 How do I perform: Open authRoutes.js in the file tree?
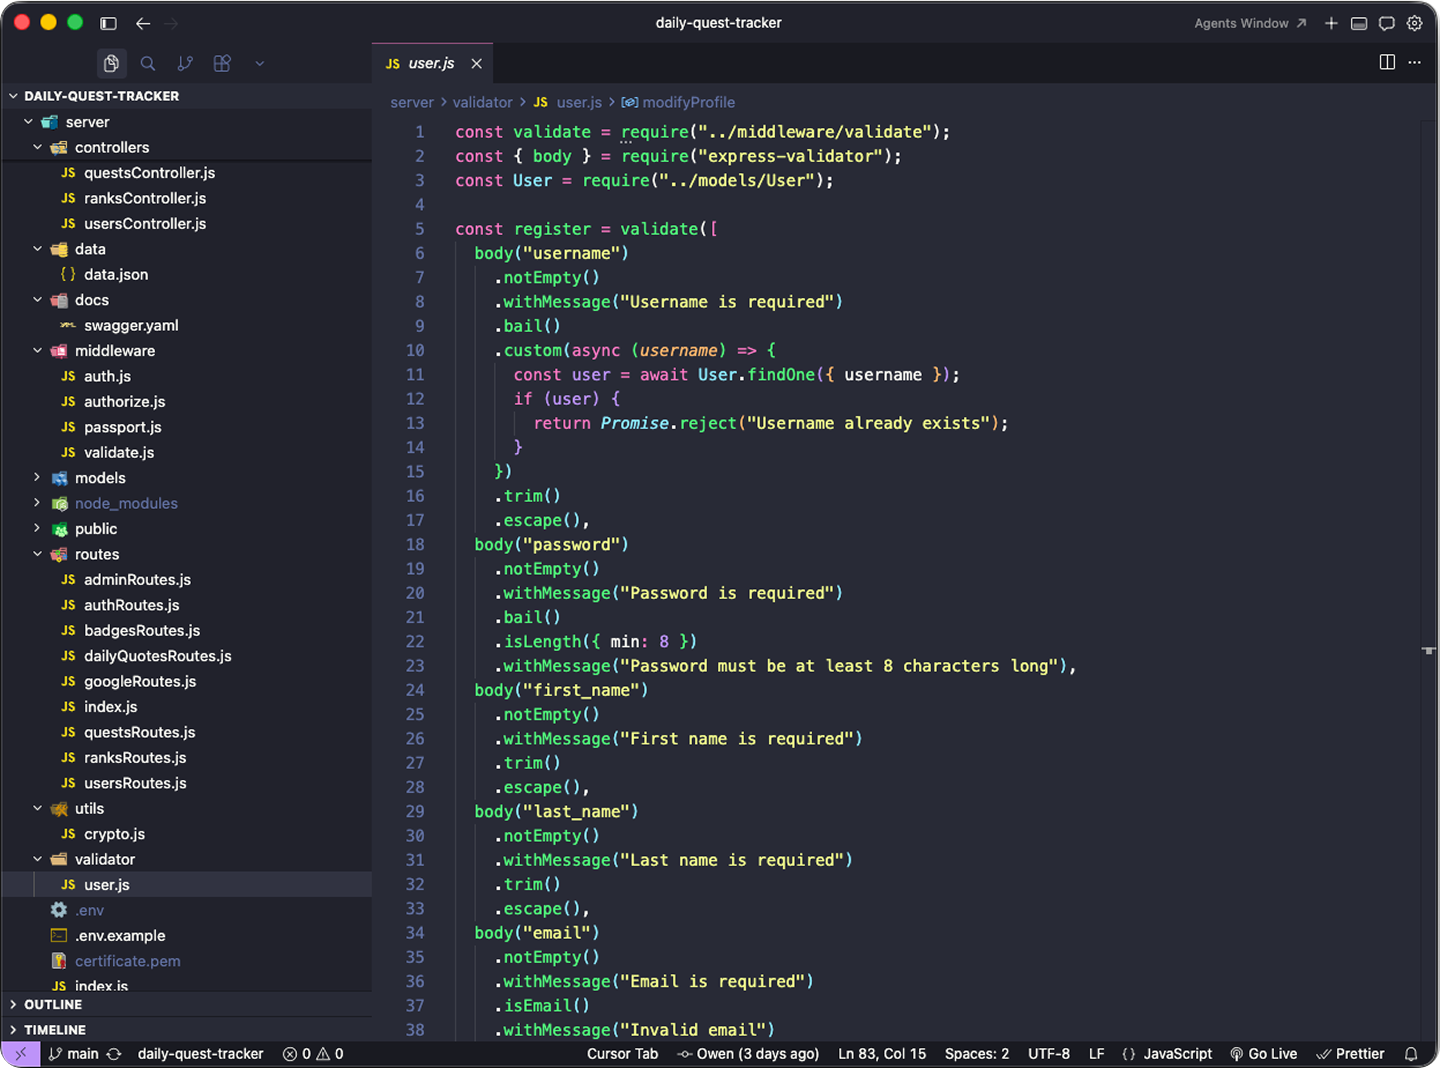(x=131, y=605)
